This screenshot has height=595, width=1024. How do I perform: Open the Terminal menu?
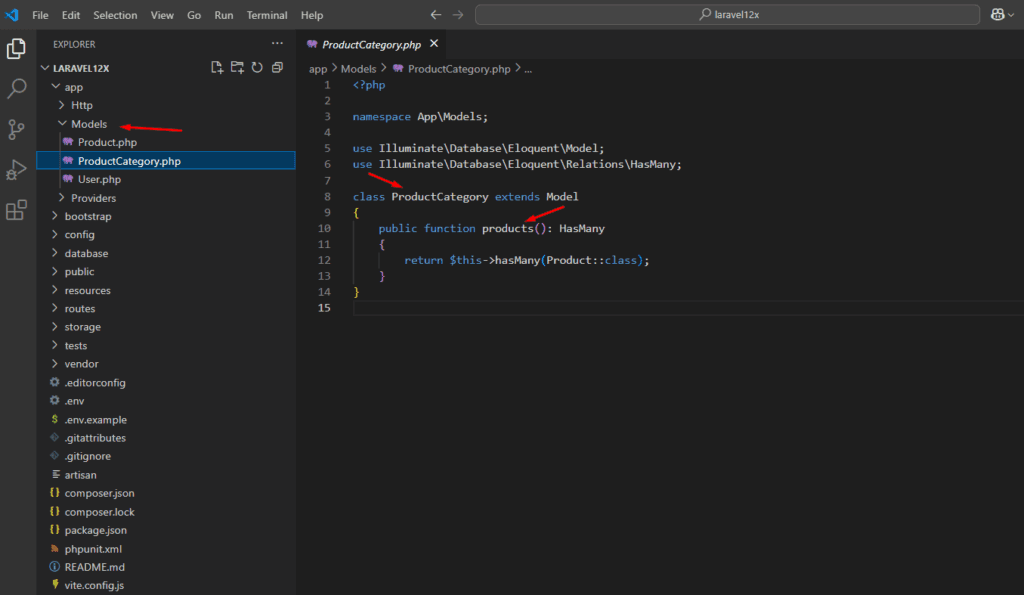pyautogui.click(x=267, y=15)
